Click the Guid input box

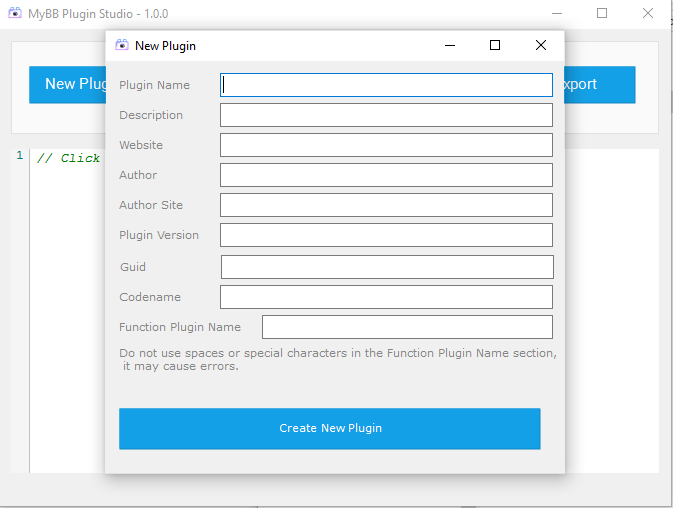click(386, 267)
